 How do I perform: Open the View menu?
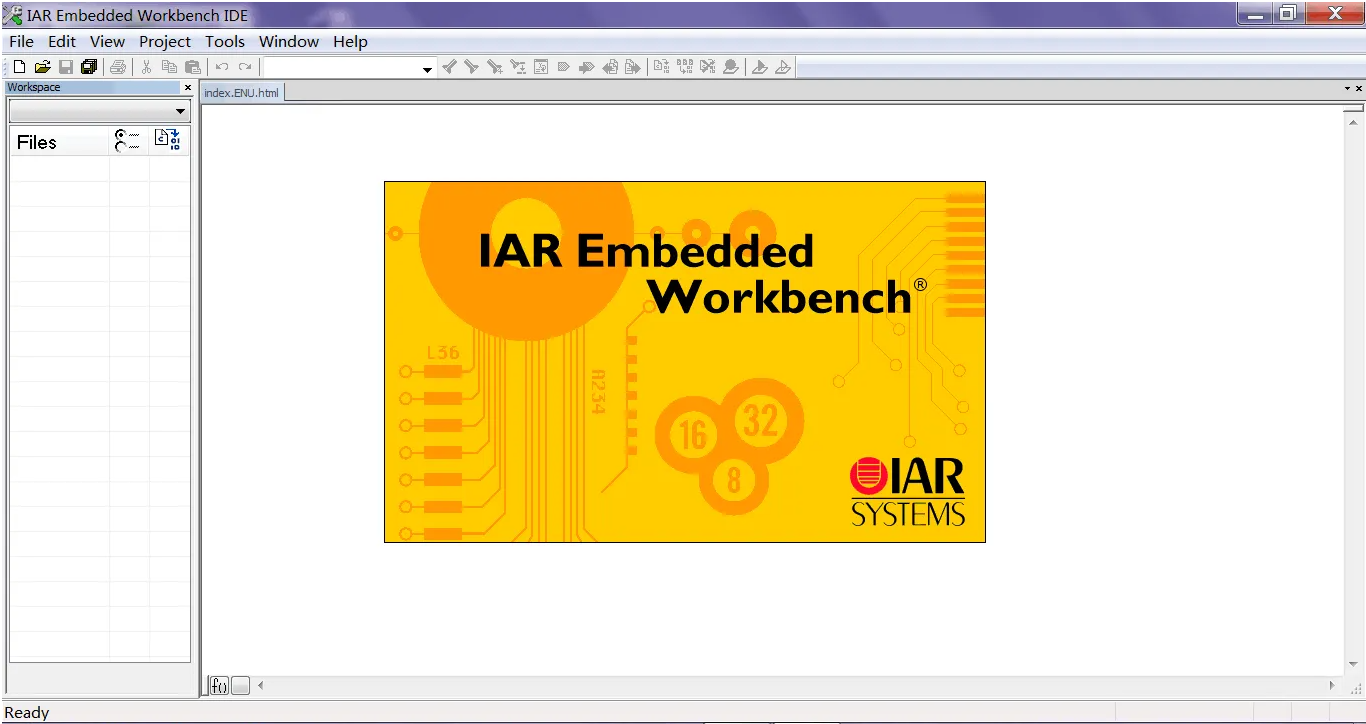coord(107,41)
